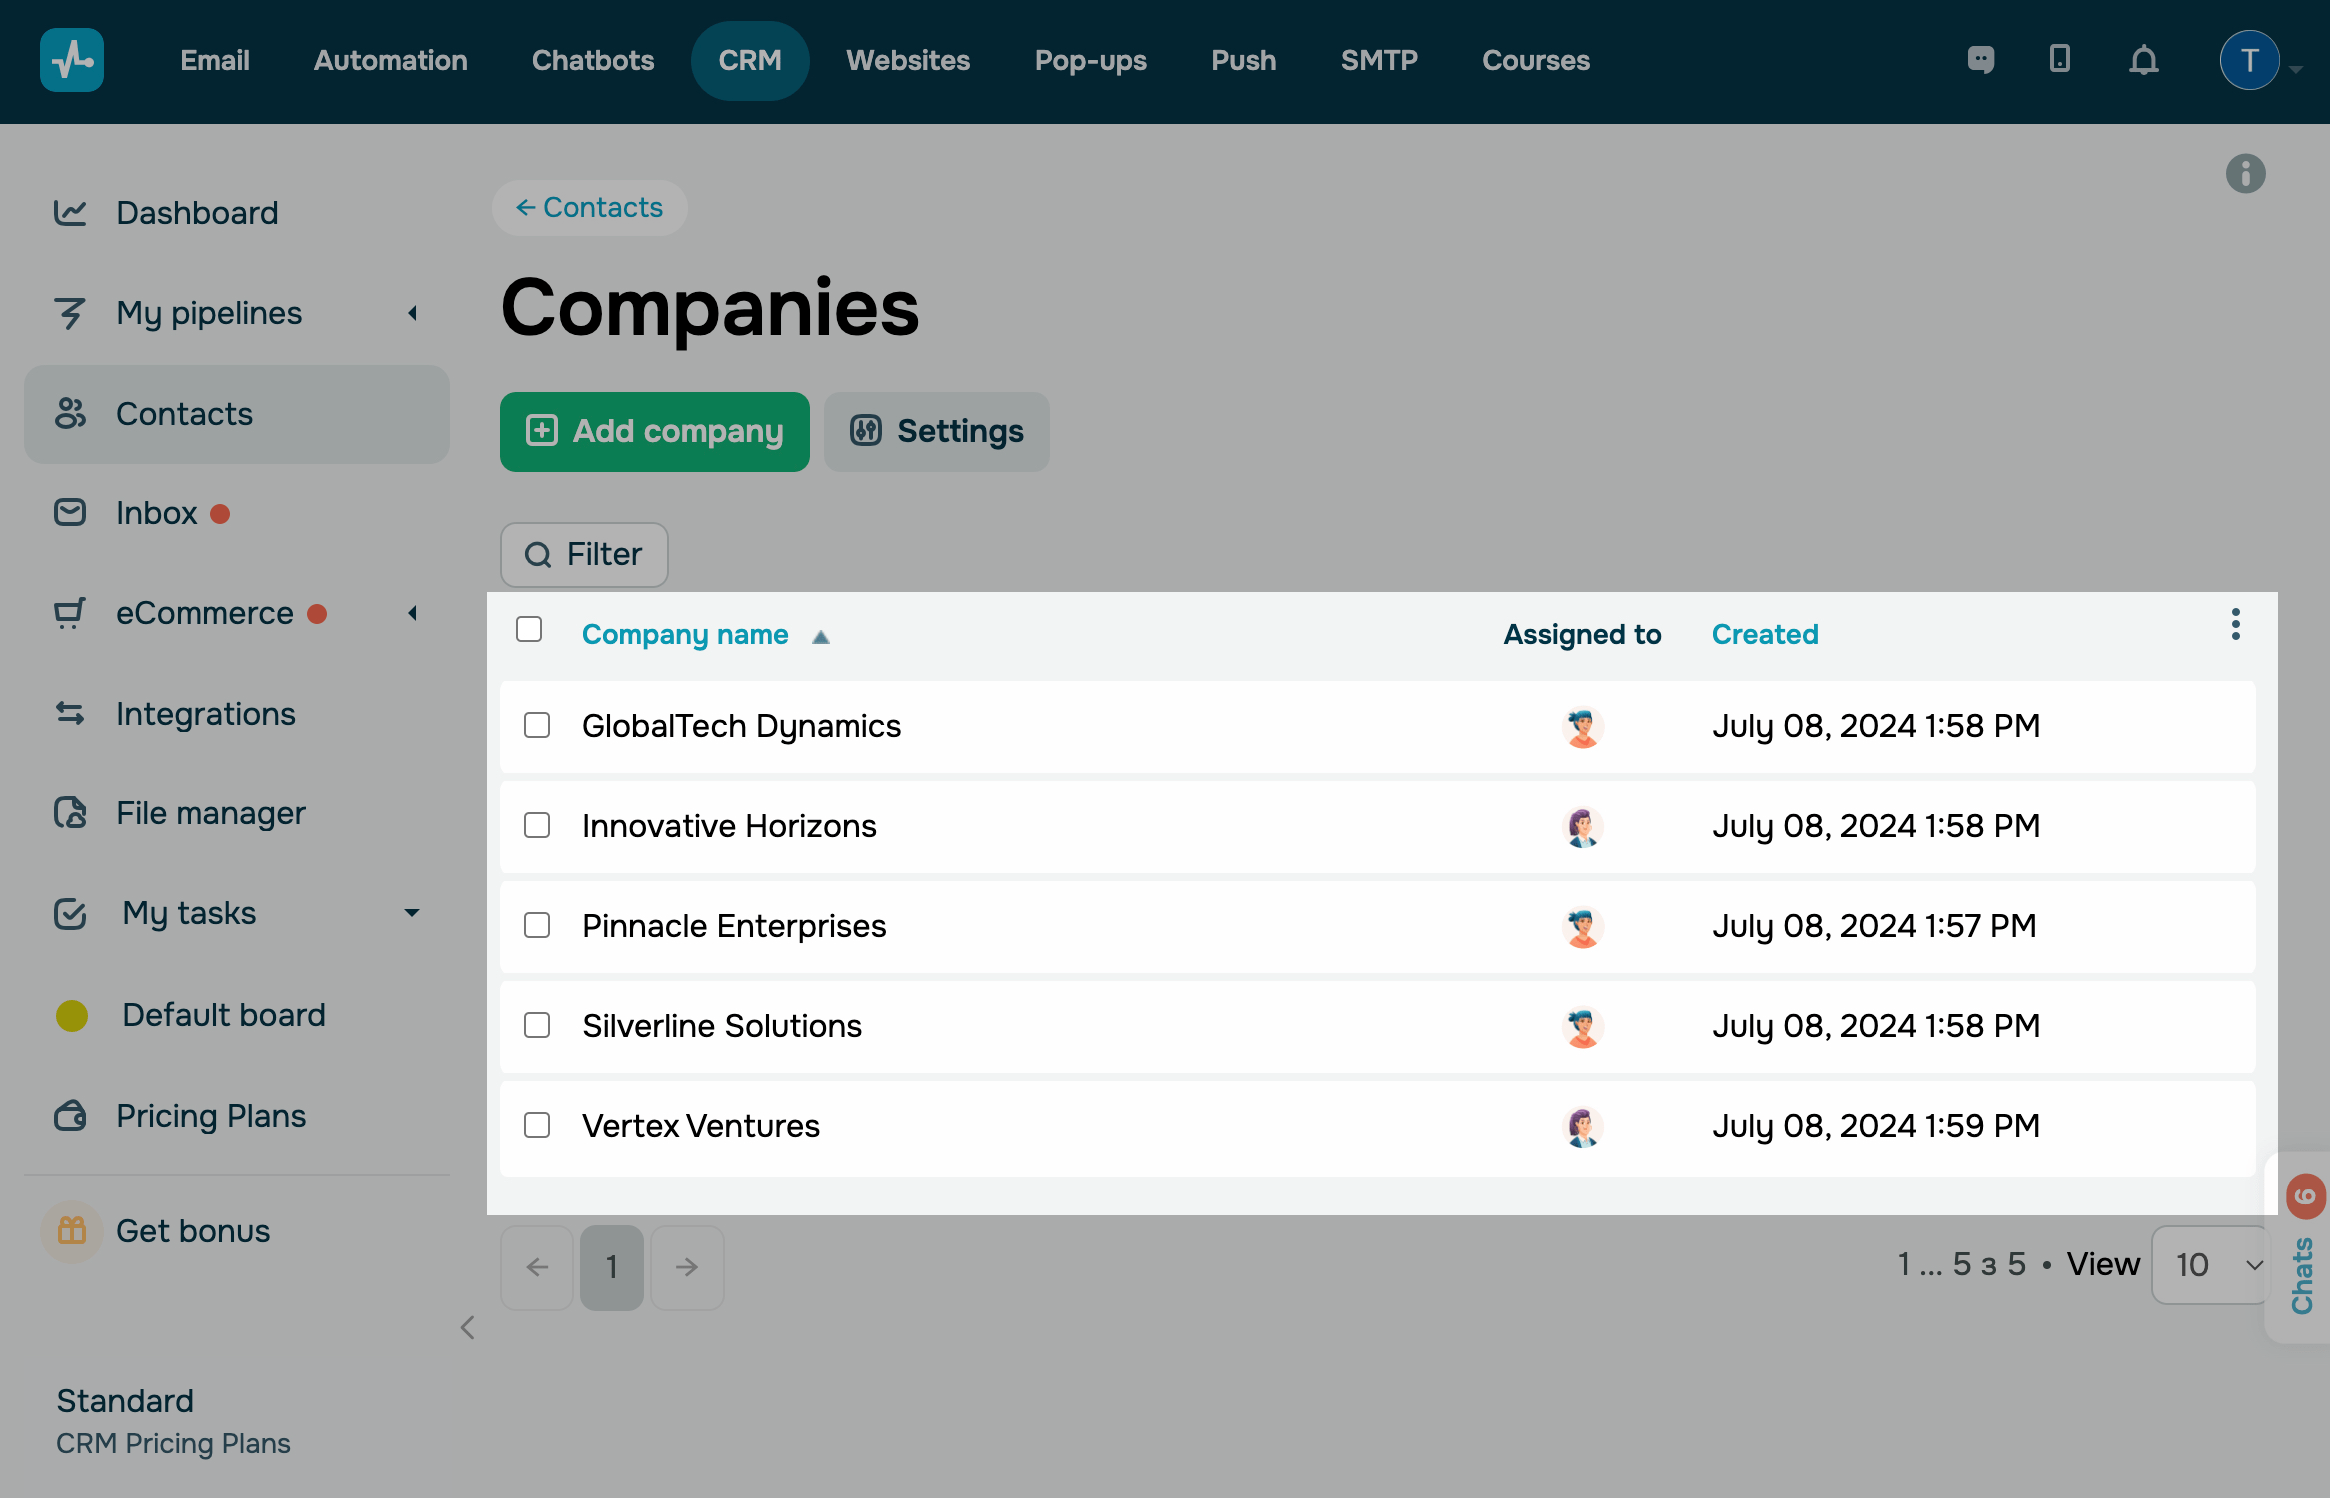Click the mobile device icon in header

point(2059,59)
